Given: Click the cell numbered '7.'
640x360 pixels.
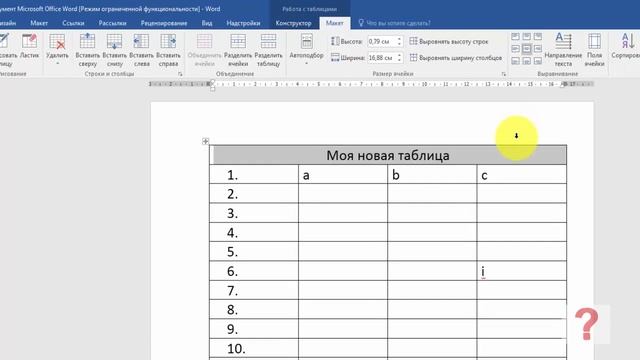Looking at the screenshot, I should (x=254, y=290).
